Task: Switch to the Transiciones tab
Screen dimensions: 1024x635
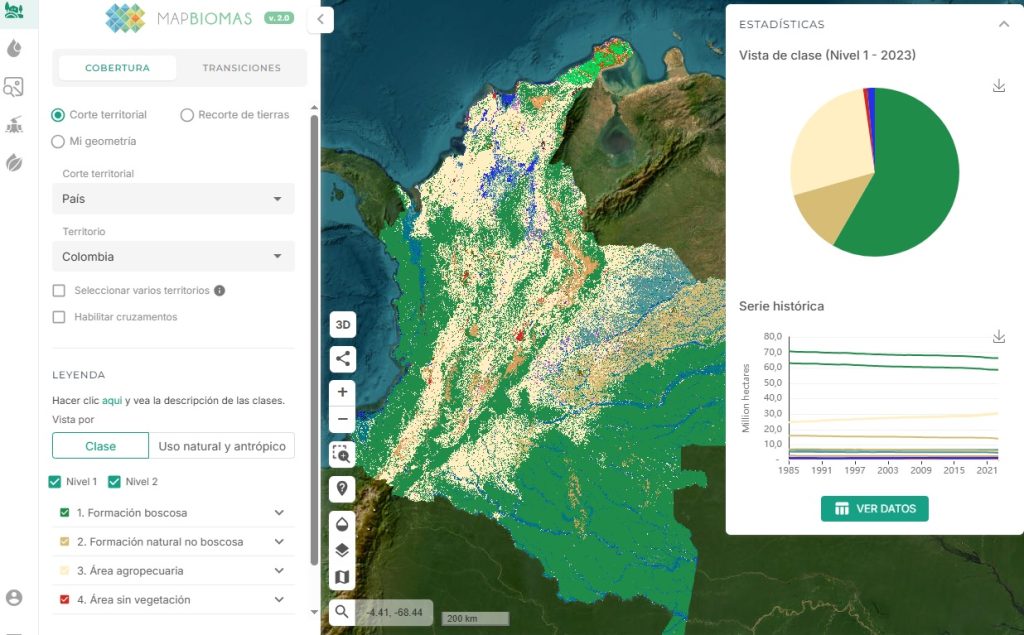Action: (x=243, y=69)
